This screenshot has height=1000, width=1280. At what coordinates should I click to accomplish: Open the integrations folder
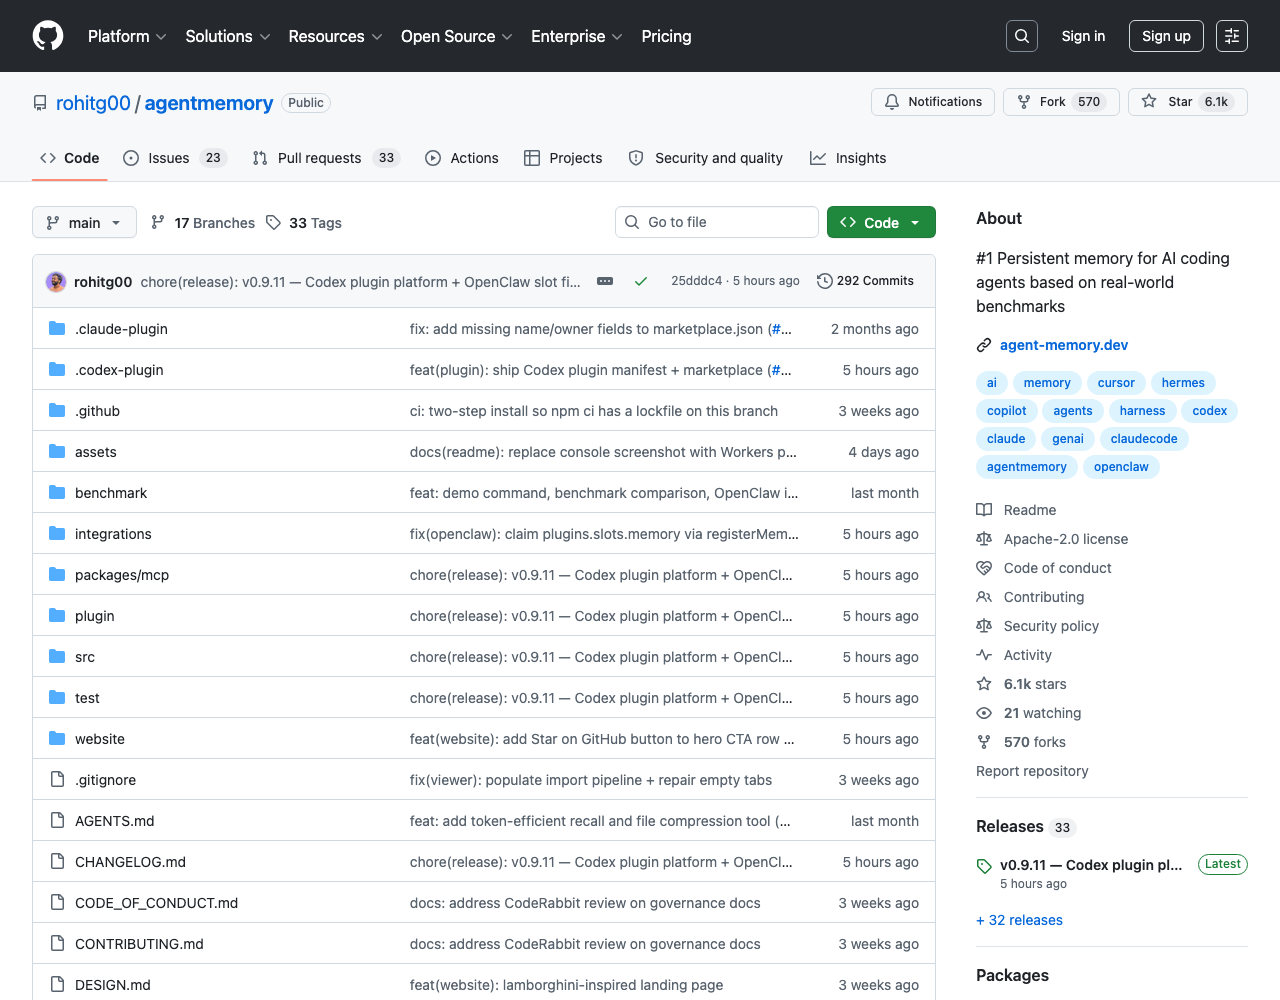tap(113, 534)
